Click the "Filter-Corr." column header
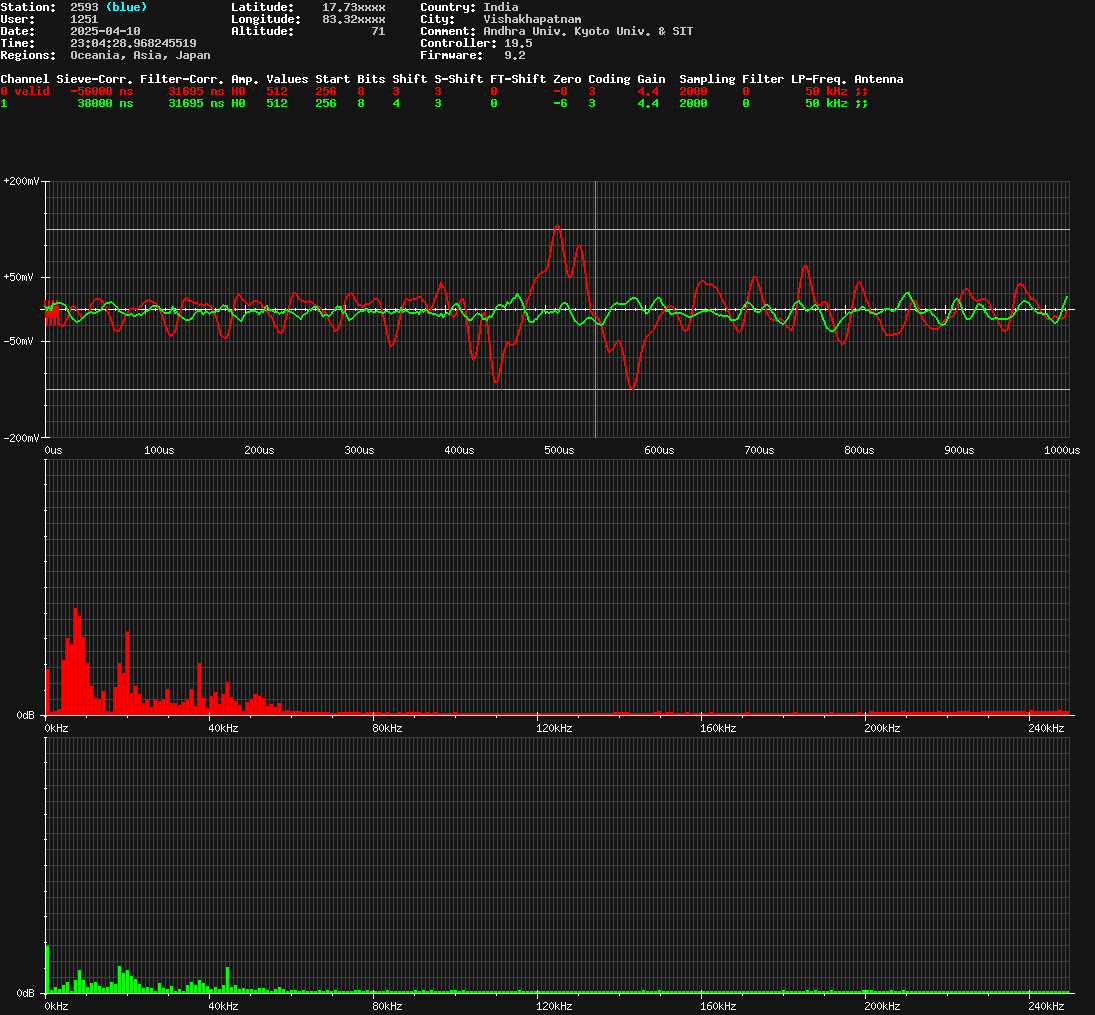 [x=182, y=79]
